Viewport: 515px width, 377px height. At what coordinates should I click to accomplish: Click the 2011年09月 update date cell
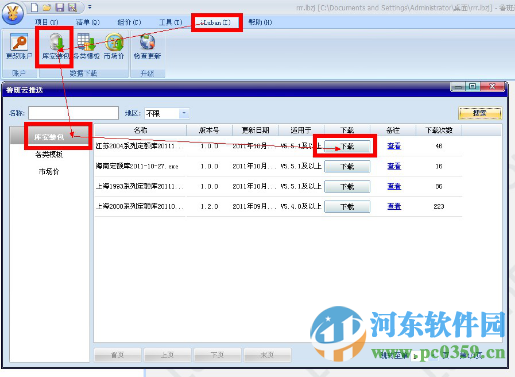click(x=254, y=206)
